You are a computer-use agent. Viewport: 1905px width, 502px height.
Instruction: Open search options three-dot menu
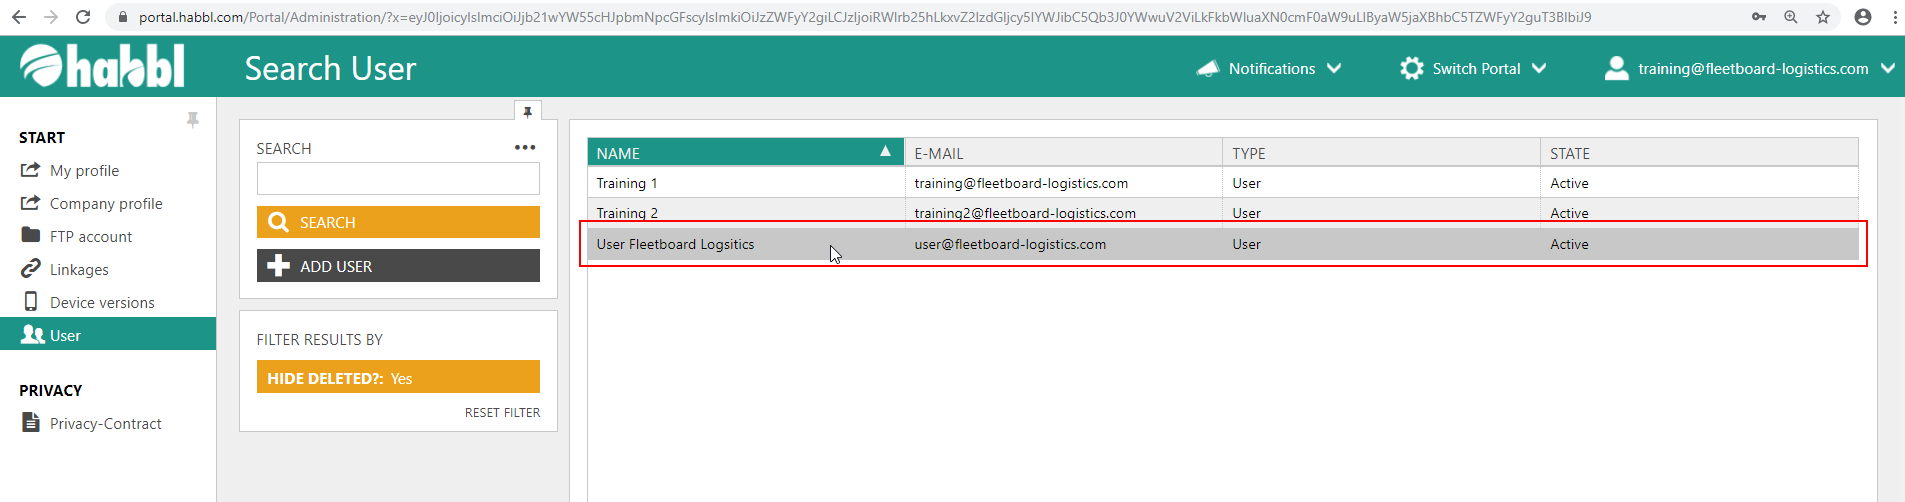click(x=525, y=148)
